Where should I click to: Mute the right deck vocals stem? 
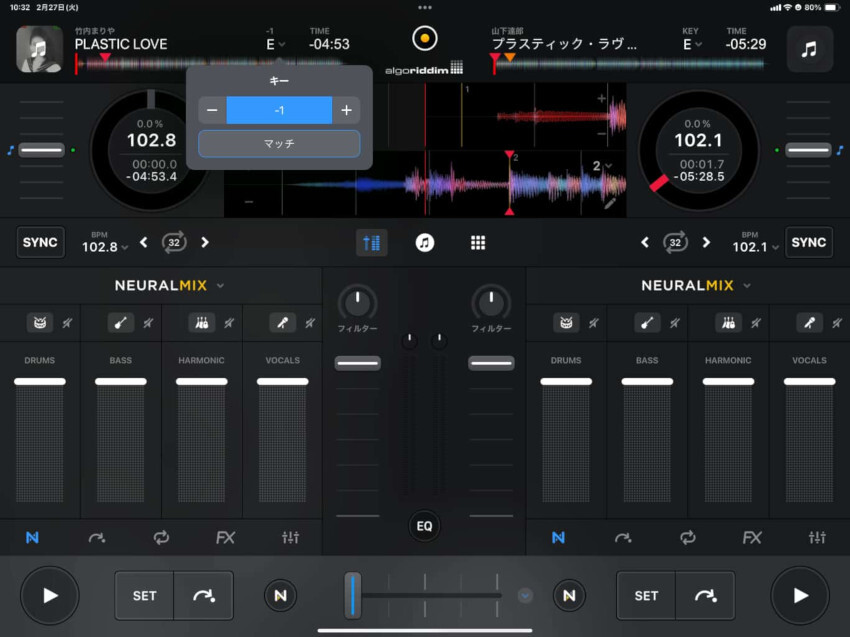coord(836,323)
